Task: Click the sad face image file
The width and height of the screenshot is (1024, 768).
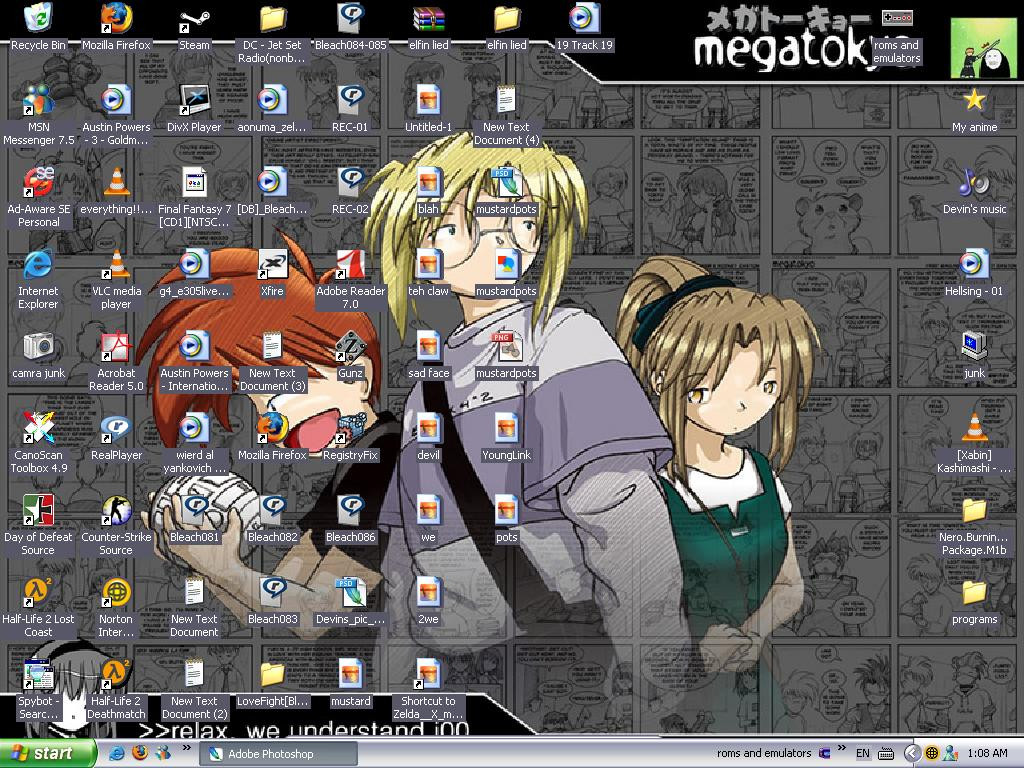Action: pyautogui.click(x=428, y=347)
